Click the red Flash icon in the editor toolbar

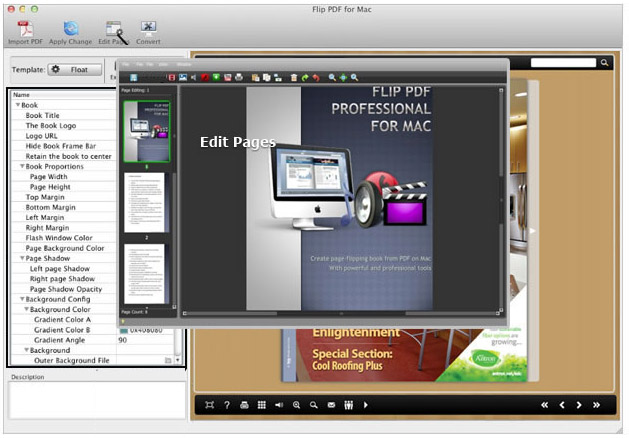pyautogui.click(x=205, y=77)
